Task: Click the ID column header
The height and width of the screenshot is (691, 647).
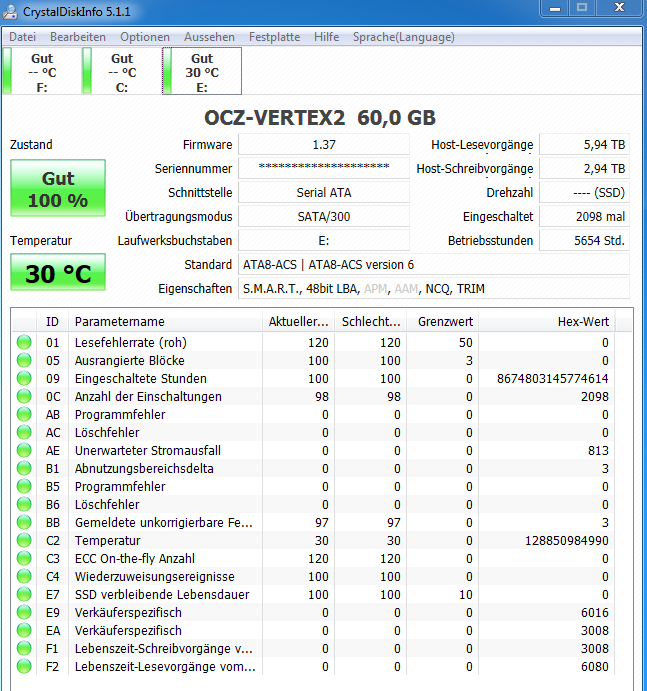Action: pos(52,322)
